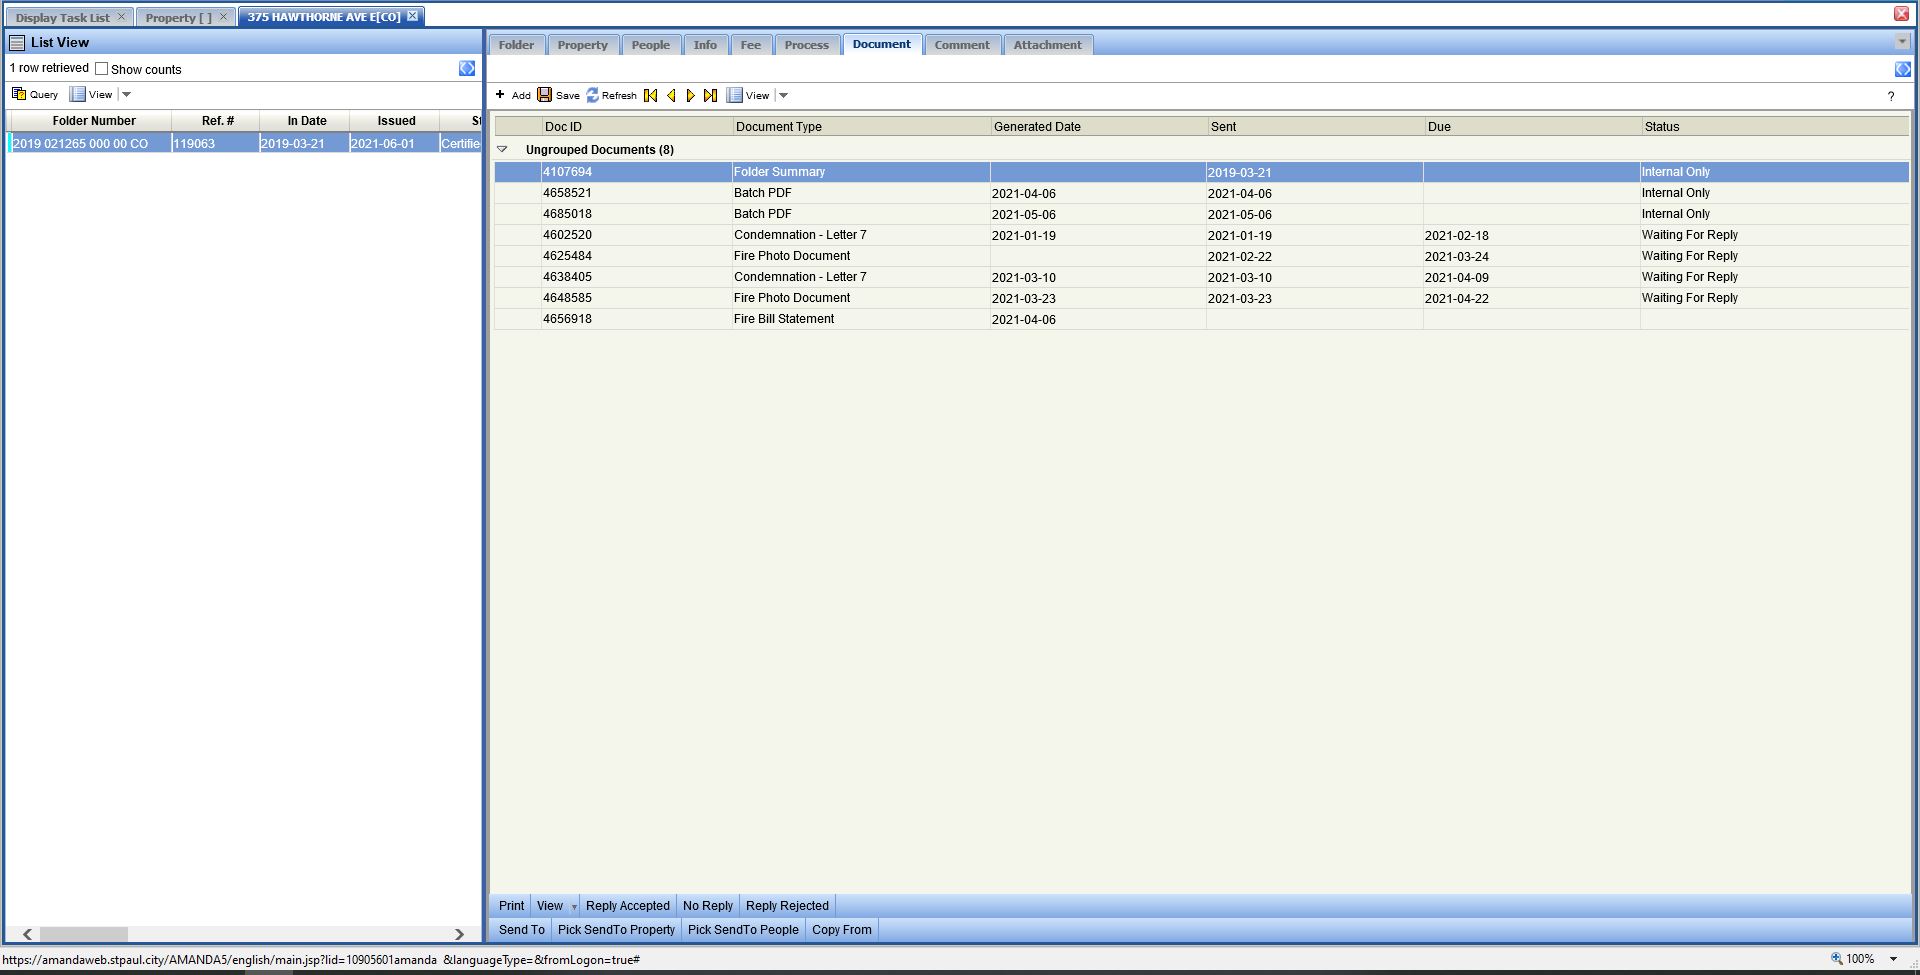Enable the Show counts checkbox
Viewport: 1920px width, 975px height.
(x=101, y=69)
